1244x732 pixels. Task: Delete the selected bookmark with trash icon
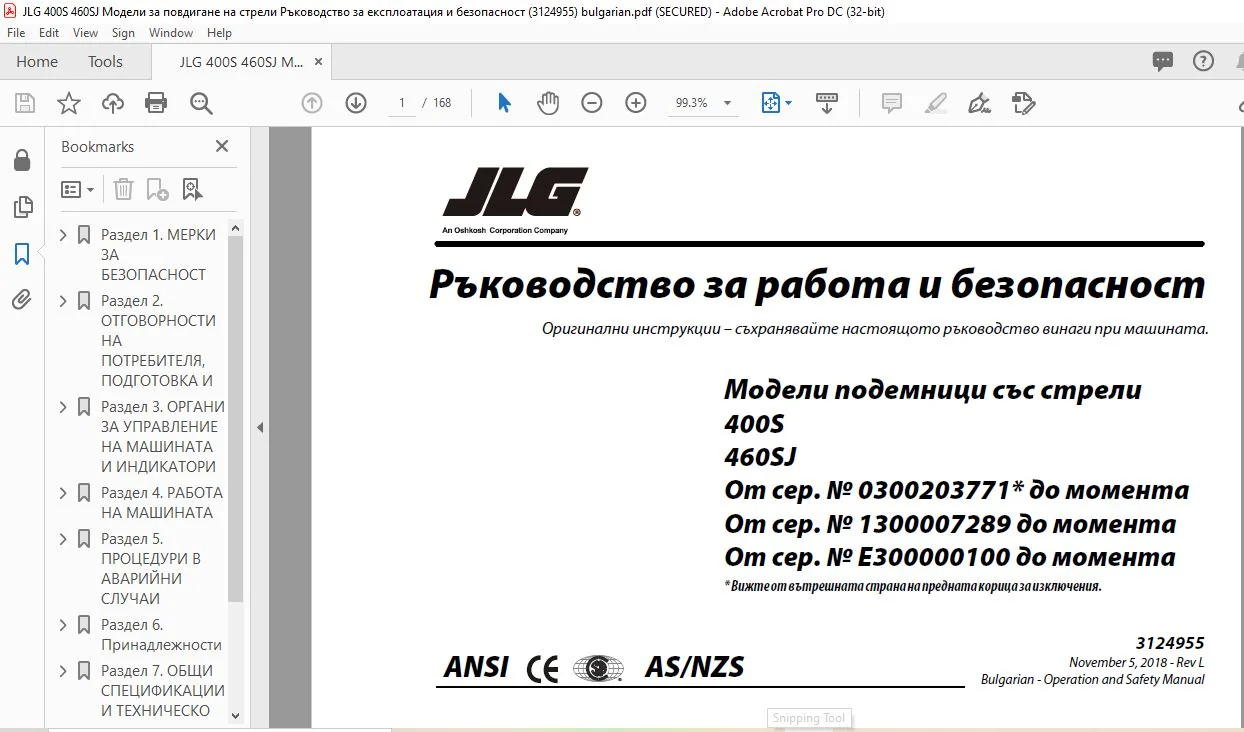tap(123, 189)
